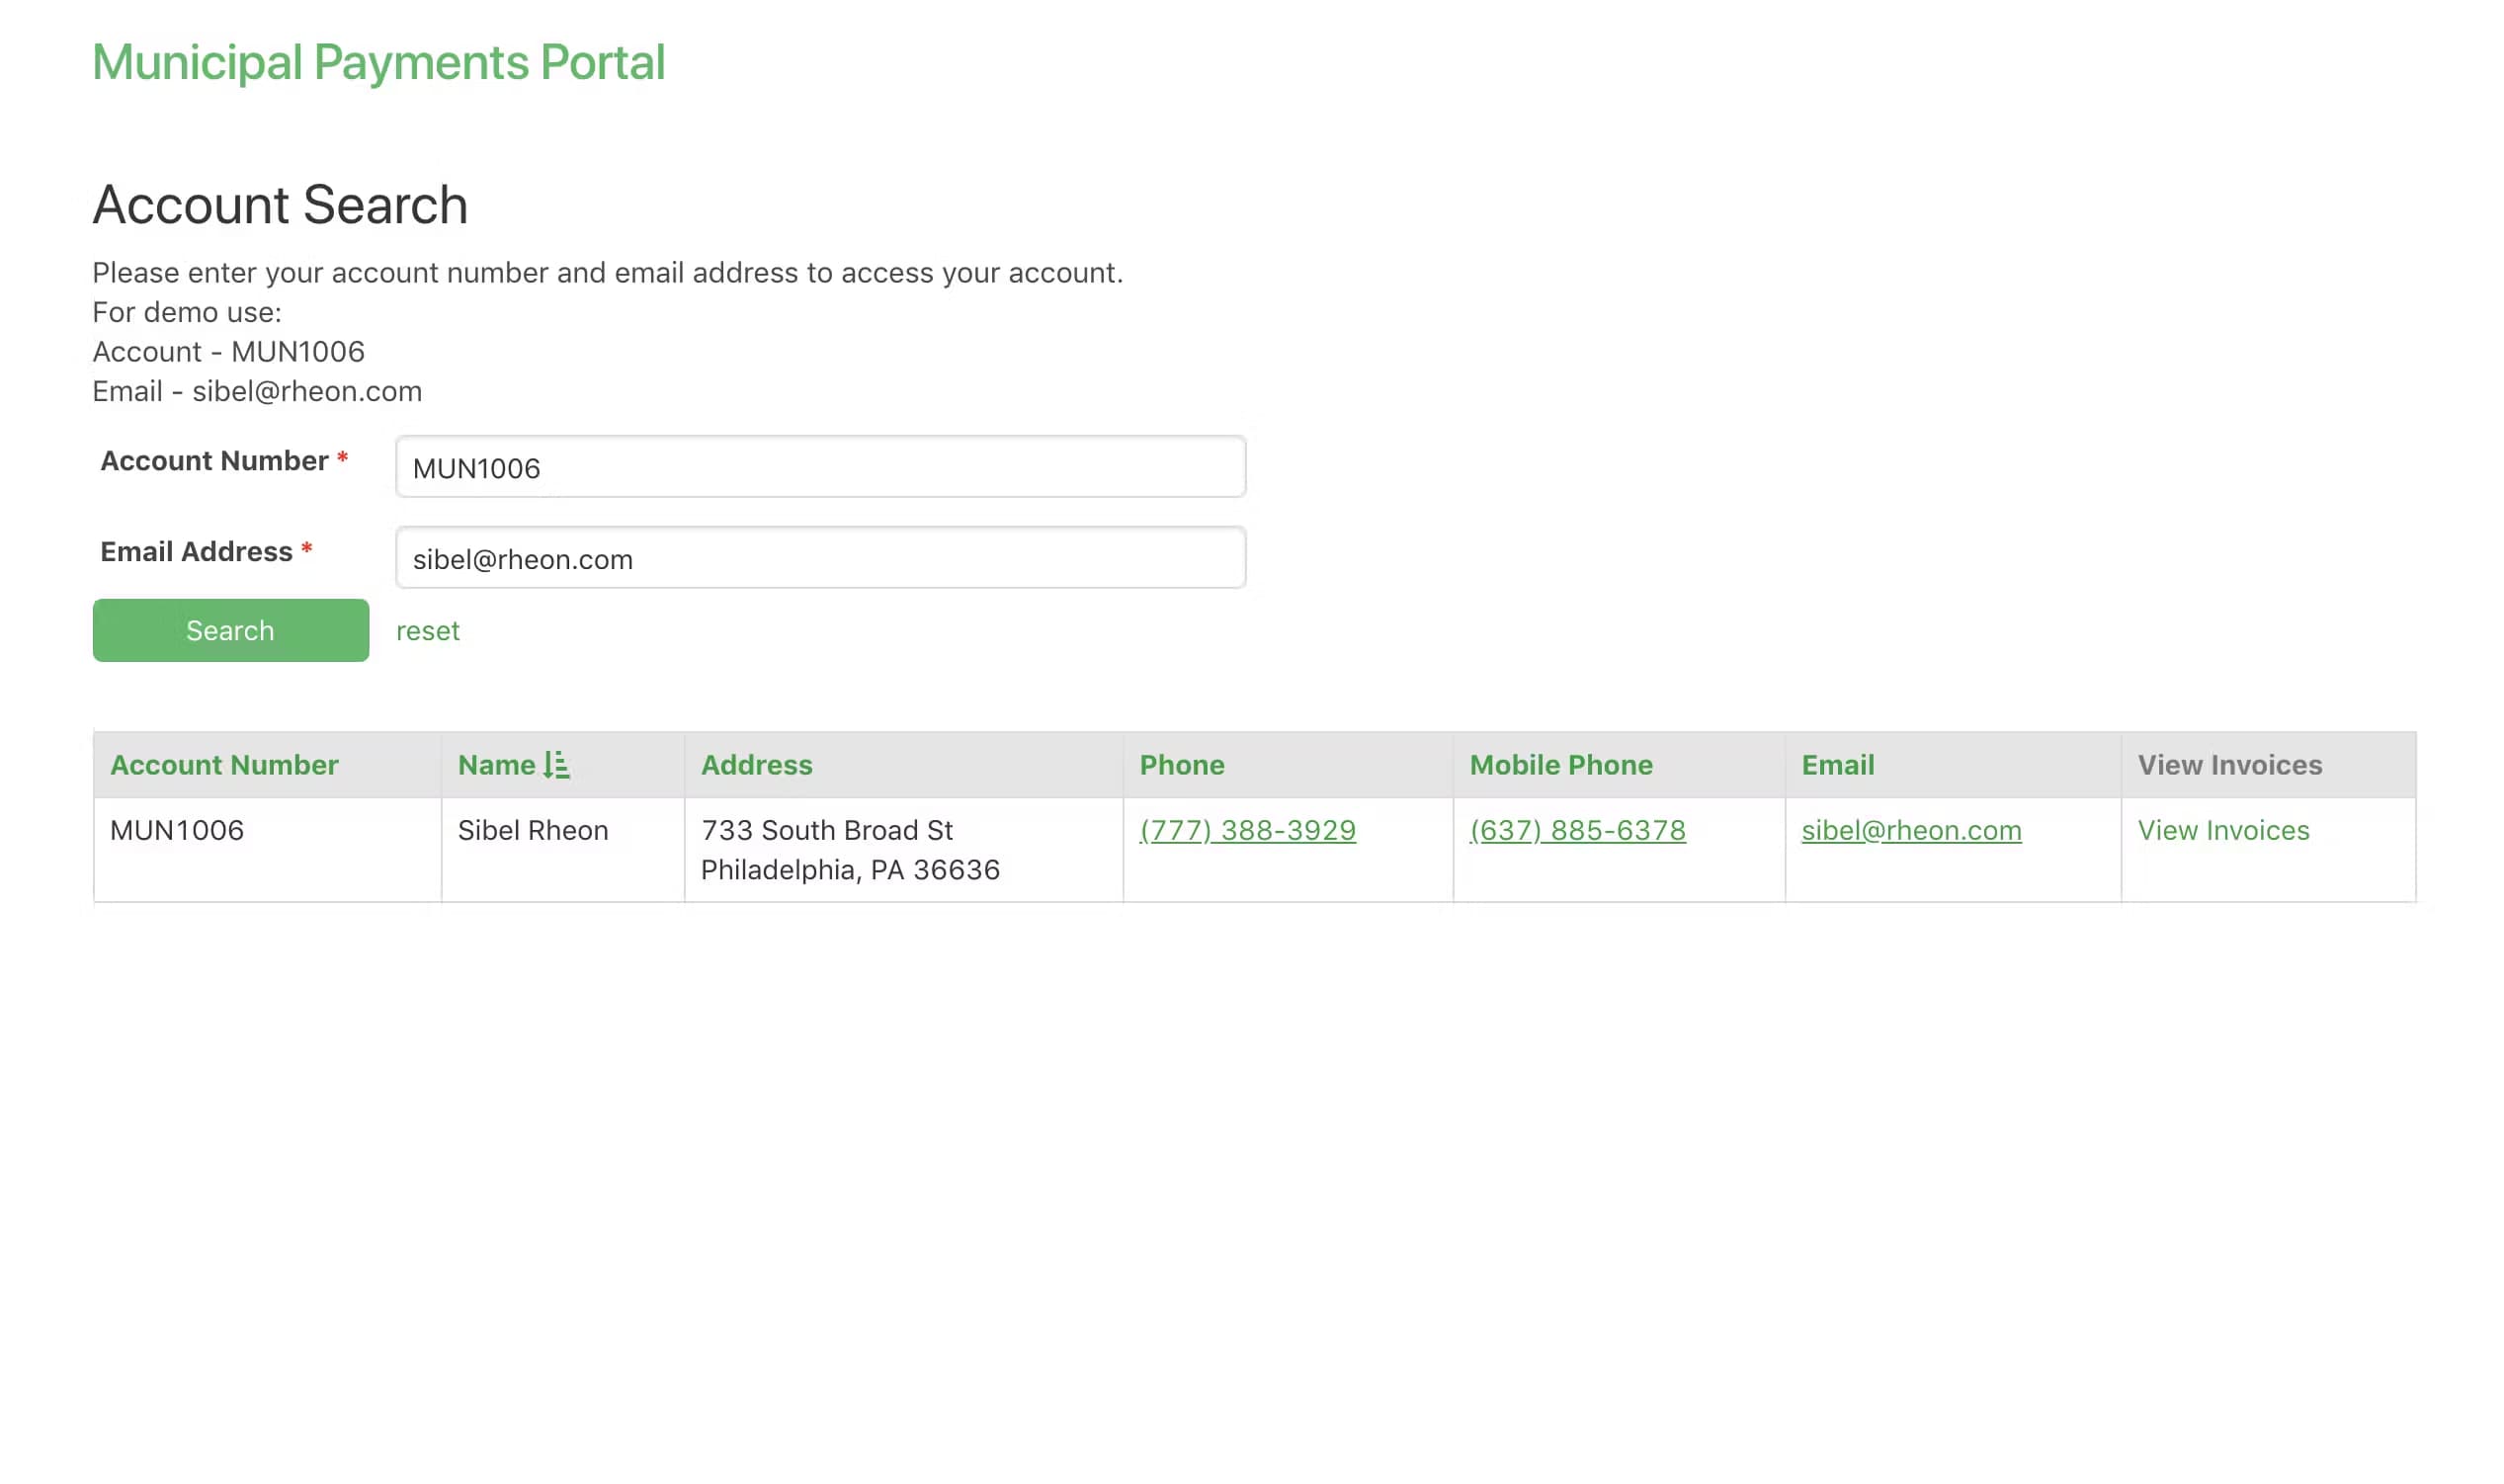Select the Sibel Rheon name cell
The width and height of the screenshot is (2504, 1484).
click(532, 830)
